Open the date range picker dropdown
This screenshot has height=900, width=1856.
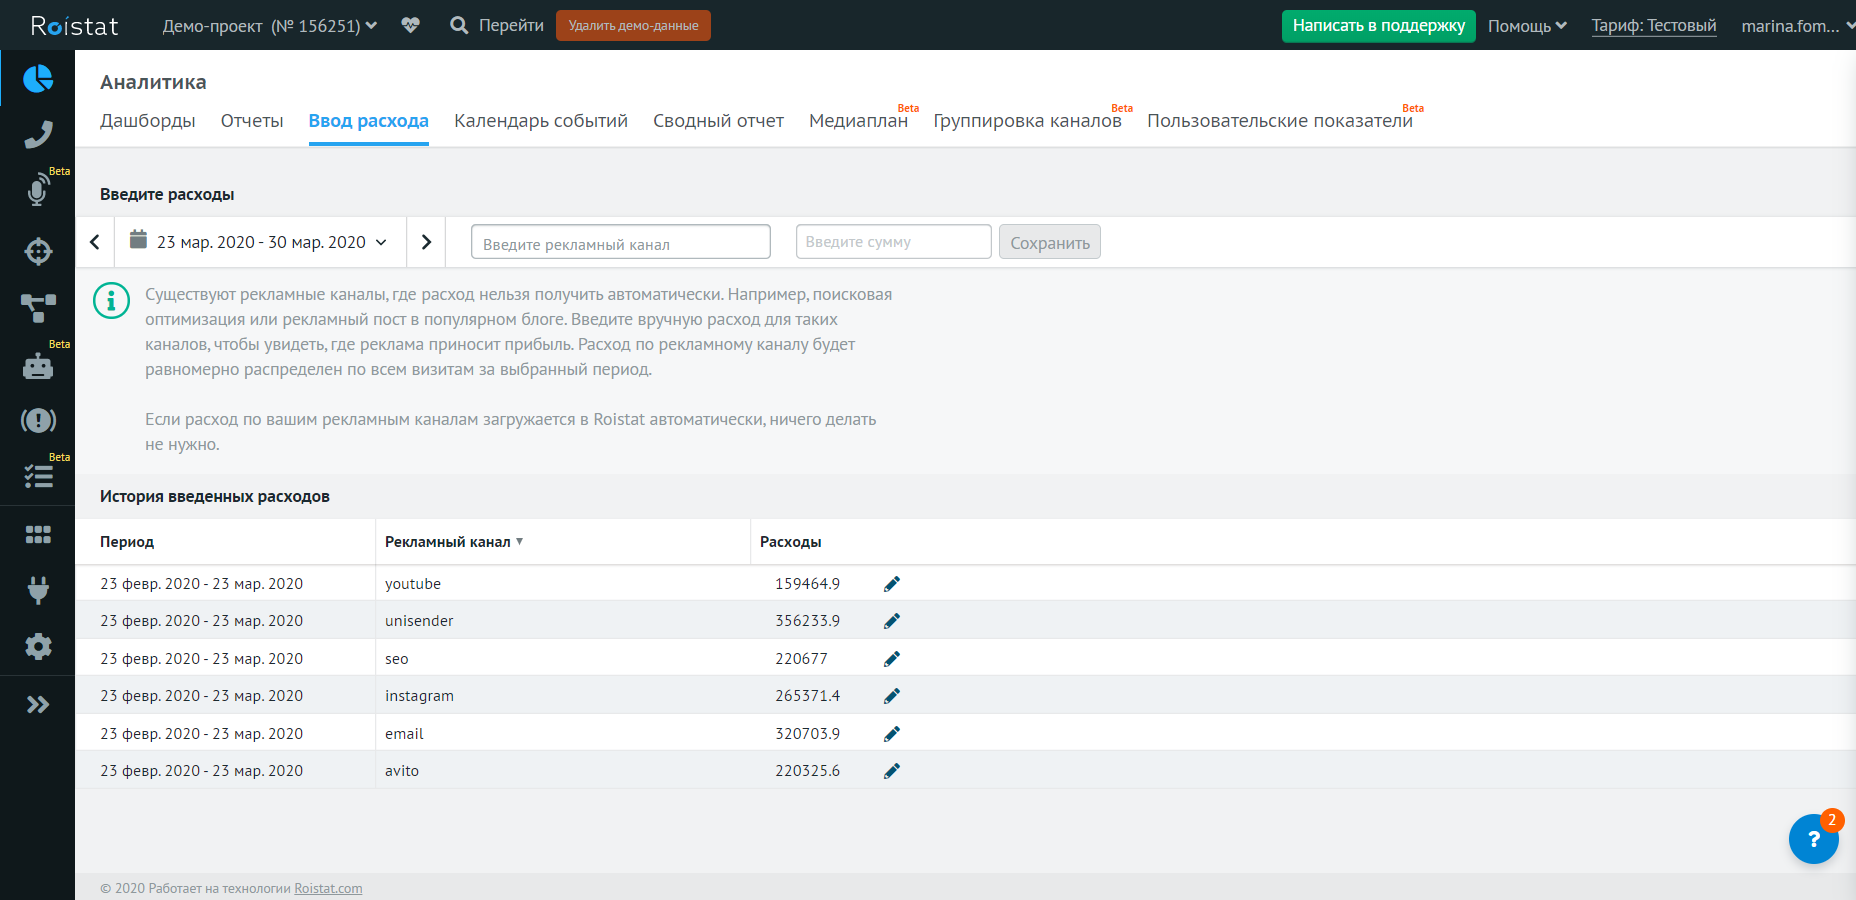pyautogui.click(x=260, y=242)
